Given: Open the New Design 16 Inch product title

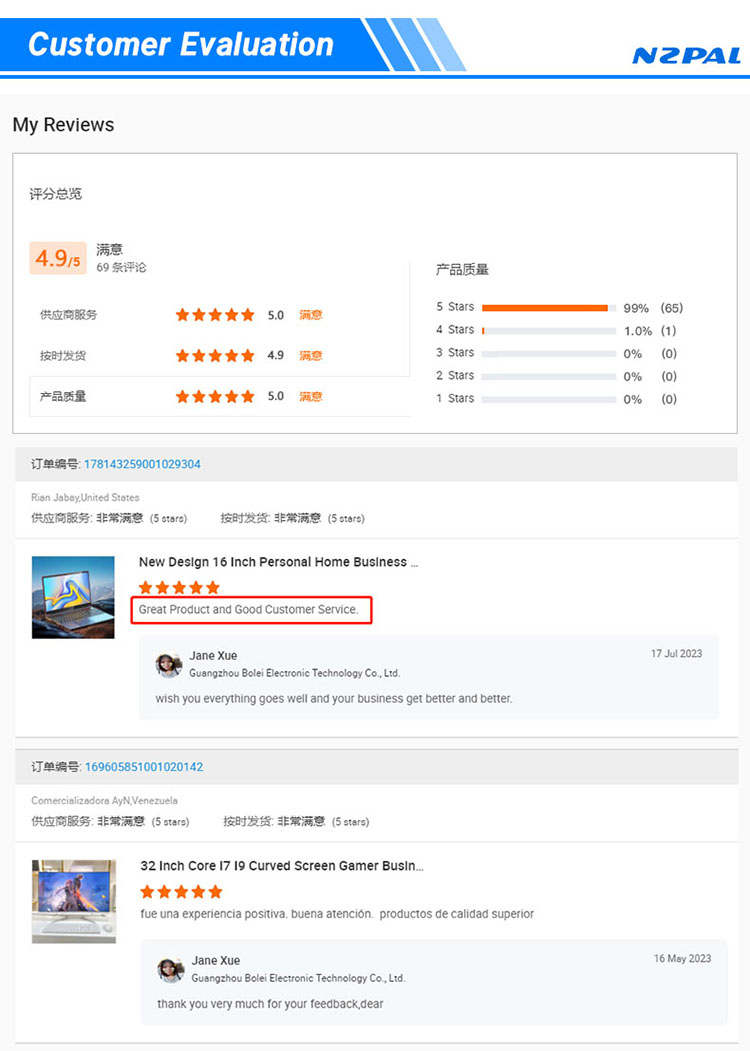Looking at the screenshot, I should (x=278, y=562).
